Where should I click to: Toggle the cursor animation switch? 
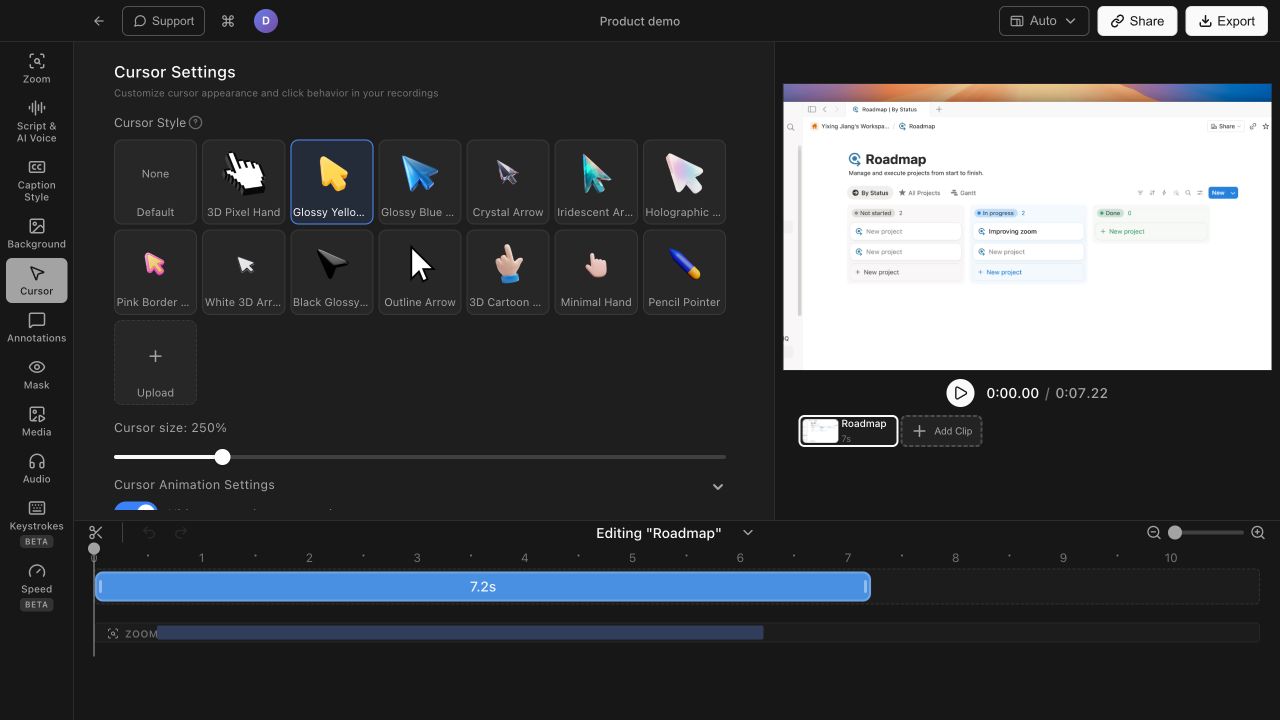click(136, 510)
